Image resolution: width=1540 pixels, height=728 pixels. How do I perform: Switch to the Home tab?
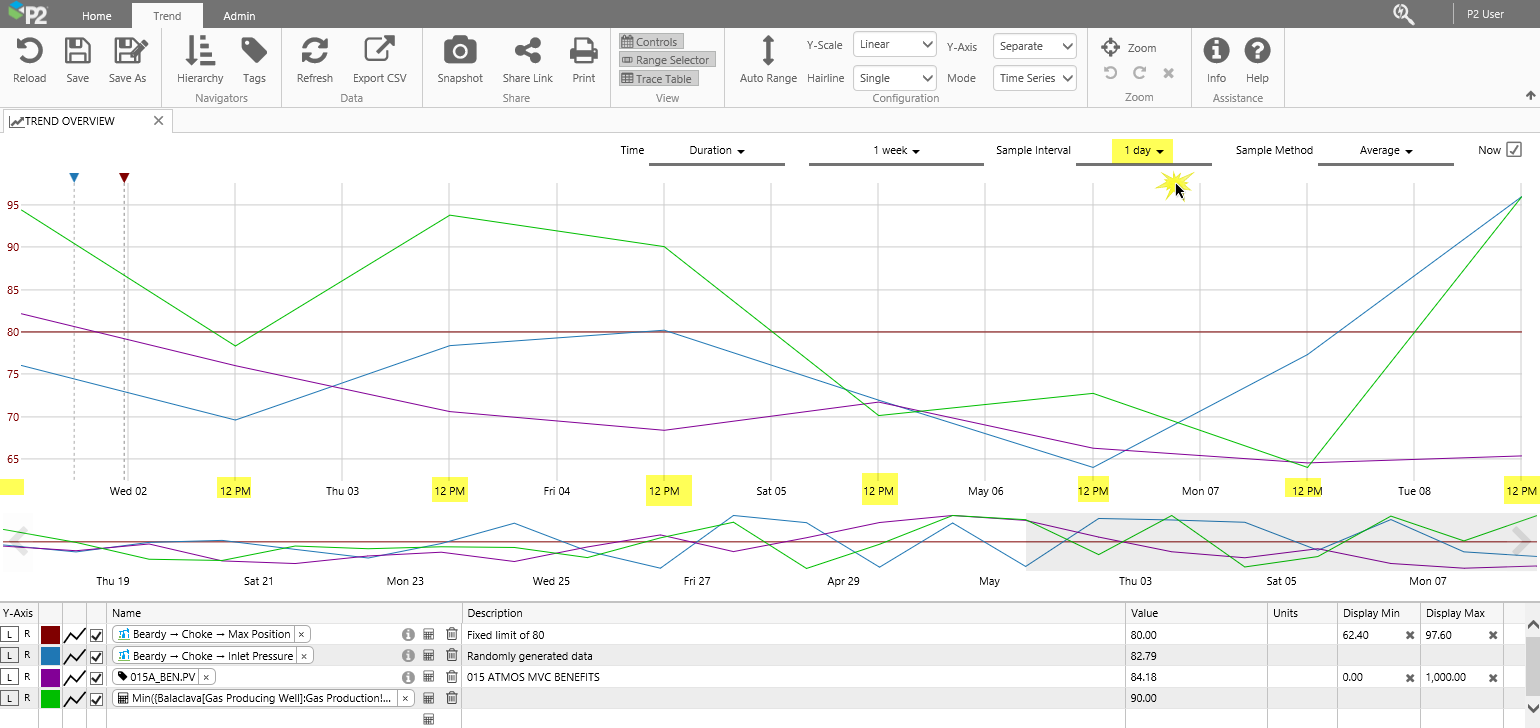coord(97,16)
